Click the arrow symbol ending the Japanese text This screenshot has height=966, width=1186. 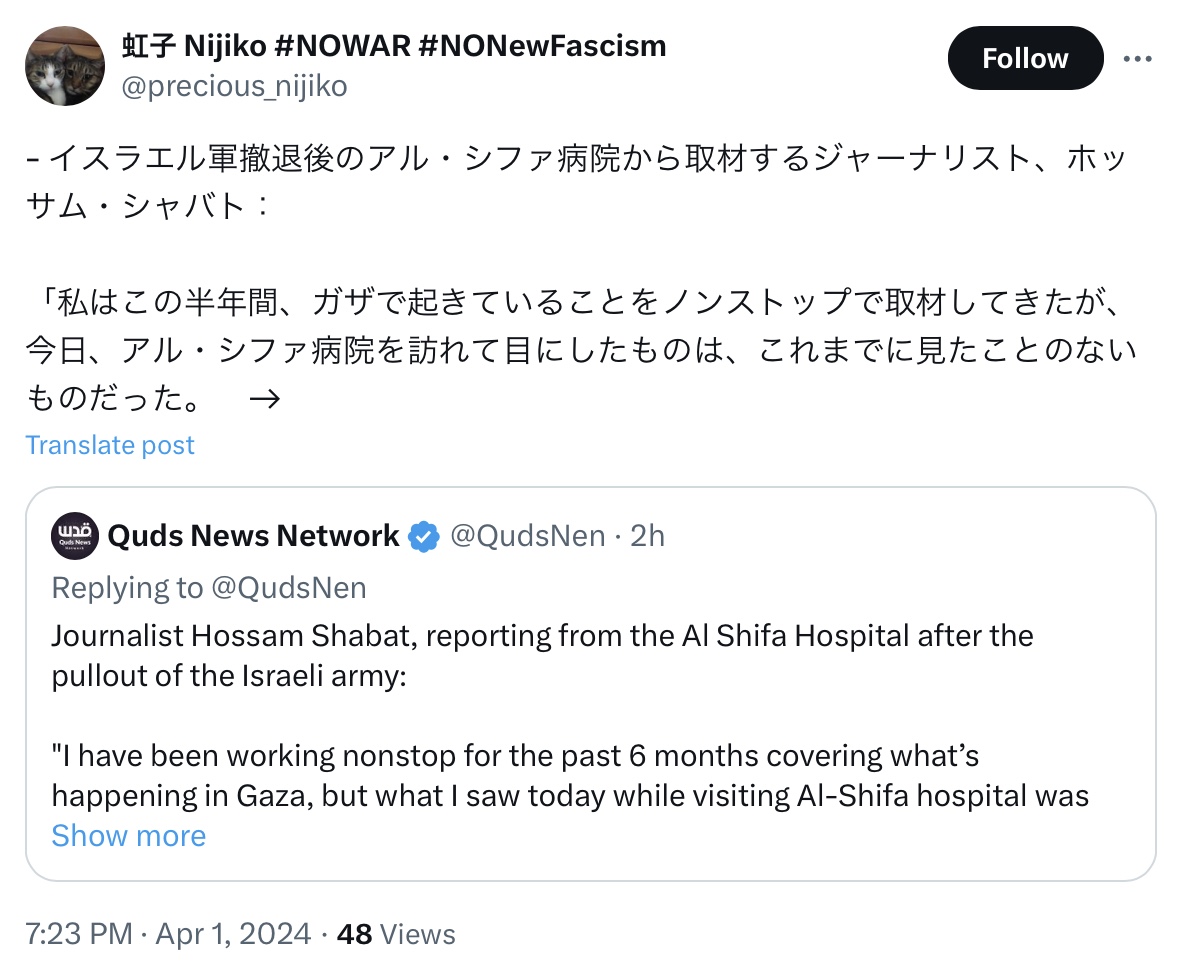coord(265,399)
